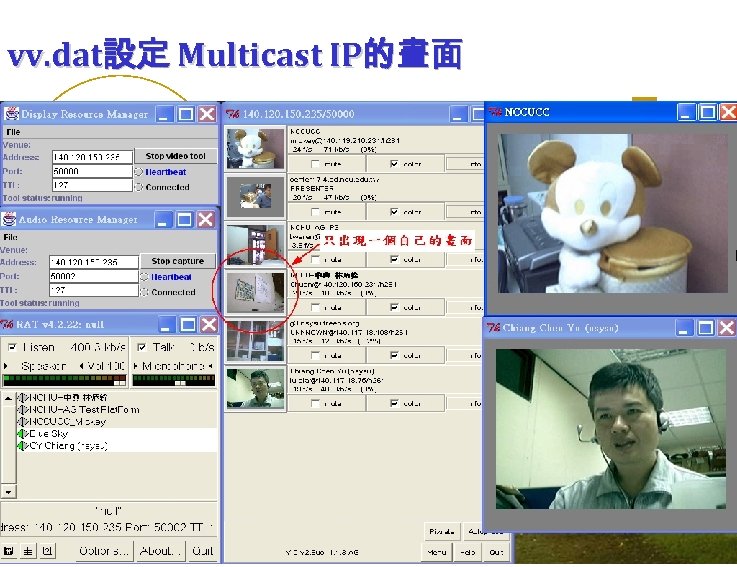The height and width of the screenshot is (567, 737).
Task: Click Help button in VIC window
Action: [468, 552]
